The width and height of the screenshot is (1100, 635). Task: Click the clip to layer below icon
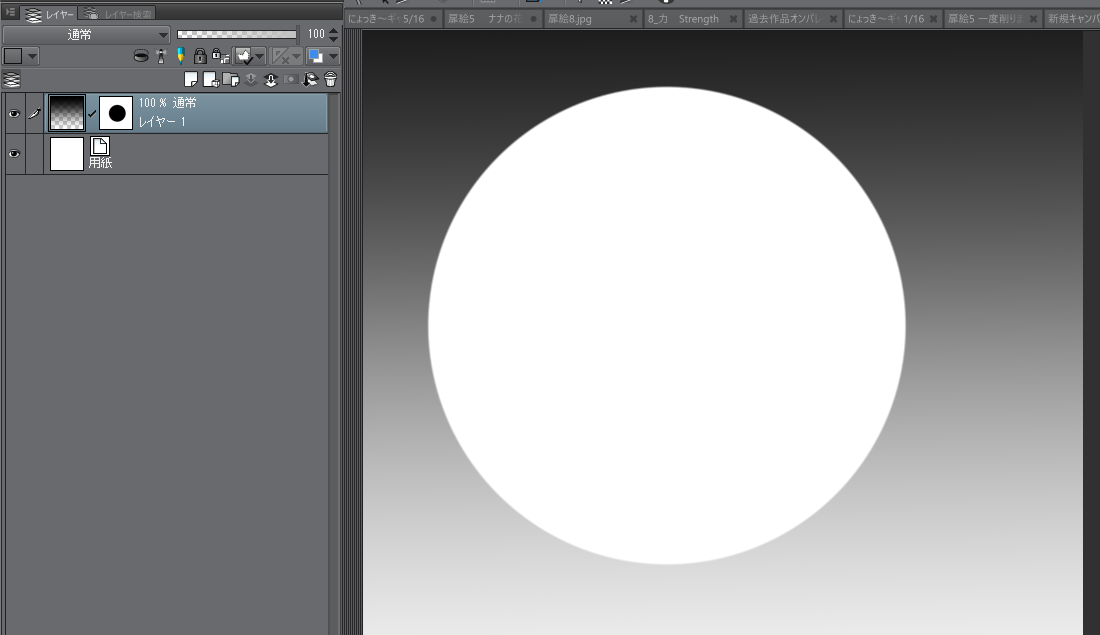pos(141,57)
